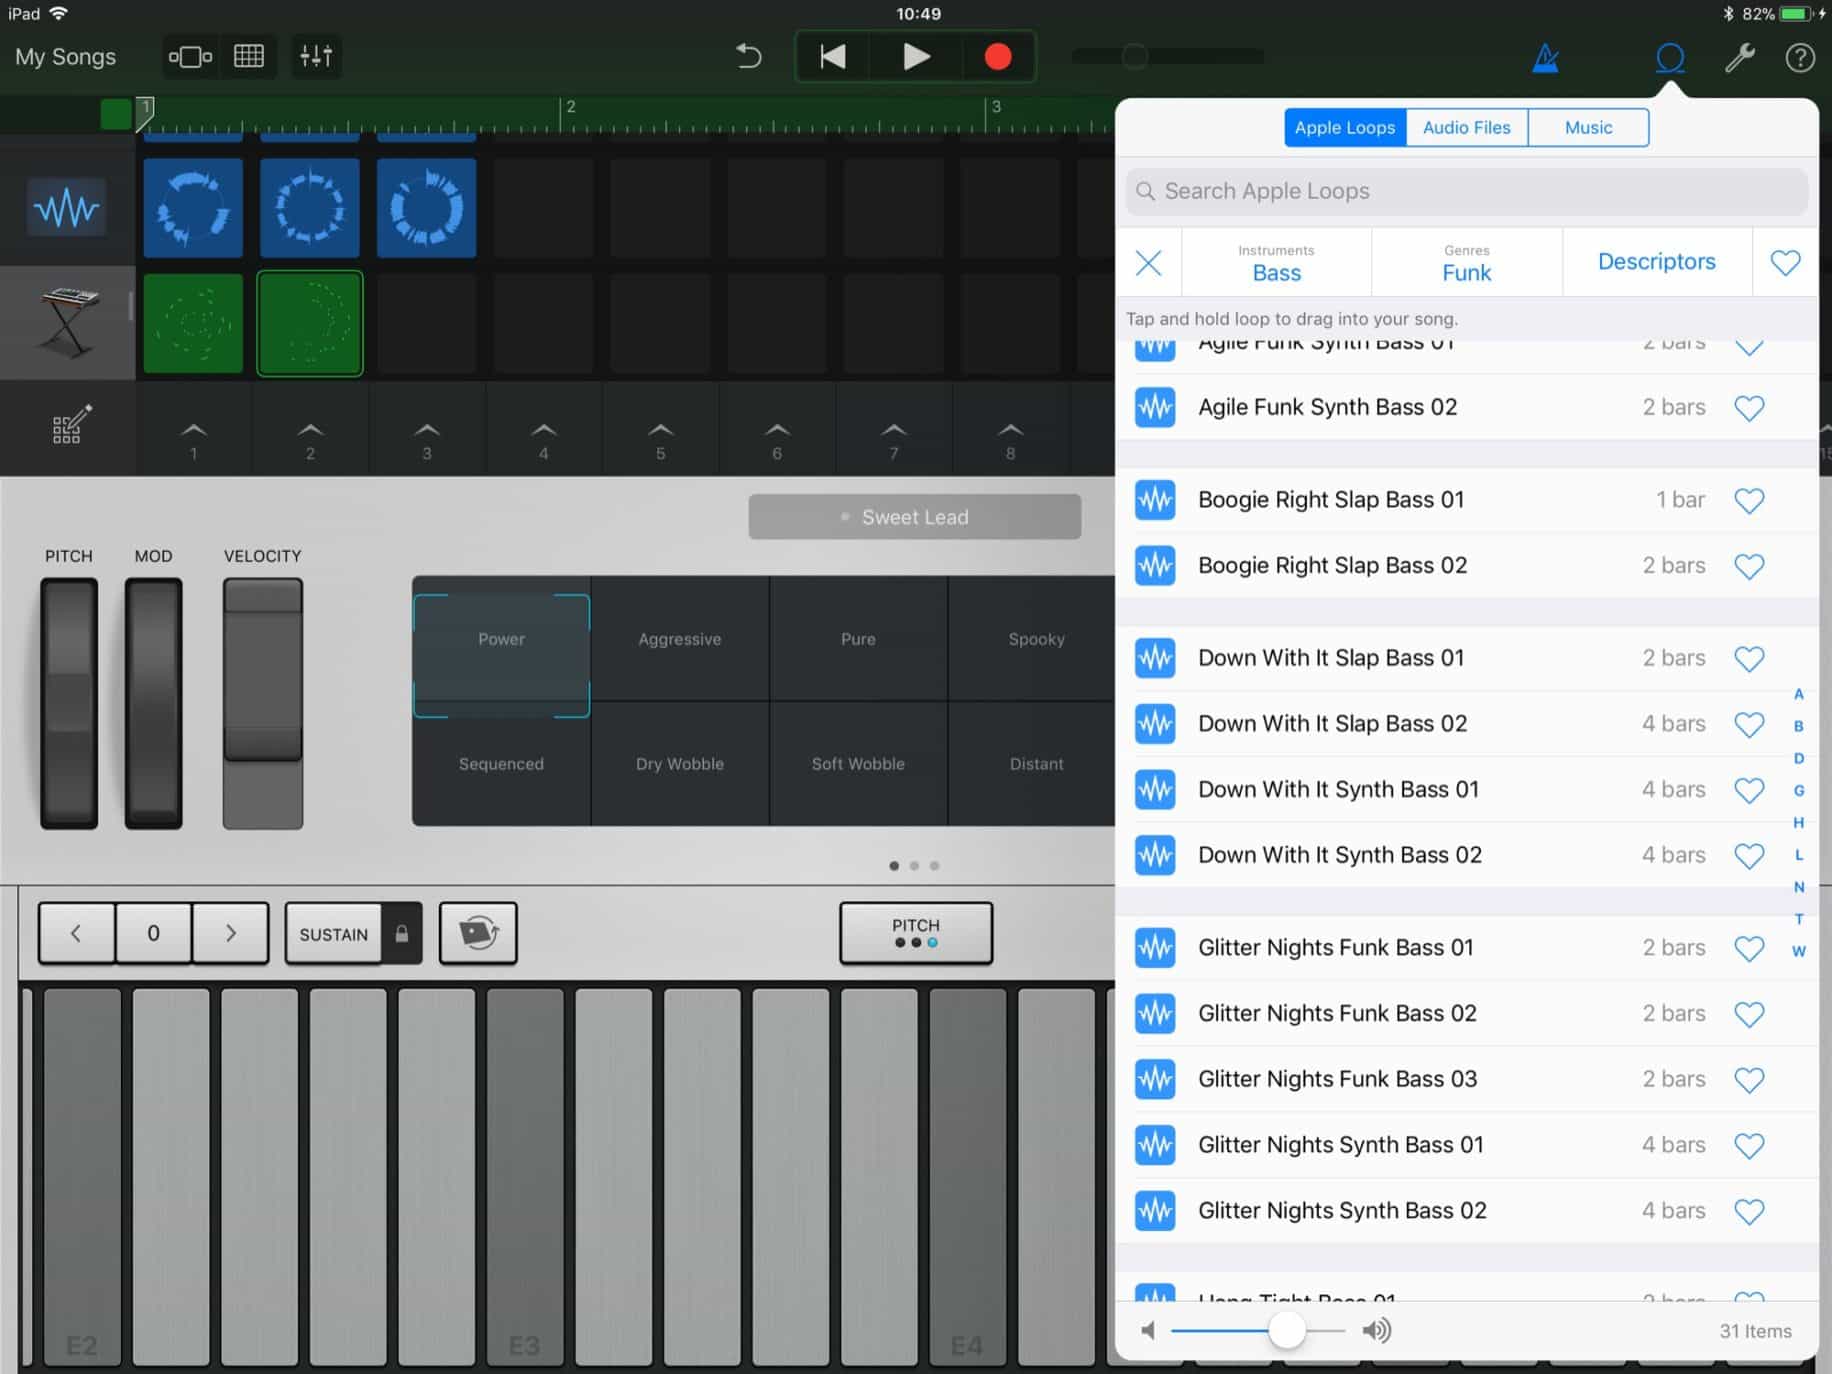Open the mixer controls icon
The image size is (1832, 1374).
(316, 56)
